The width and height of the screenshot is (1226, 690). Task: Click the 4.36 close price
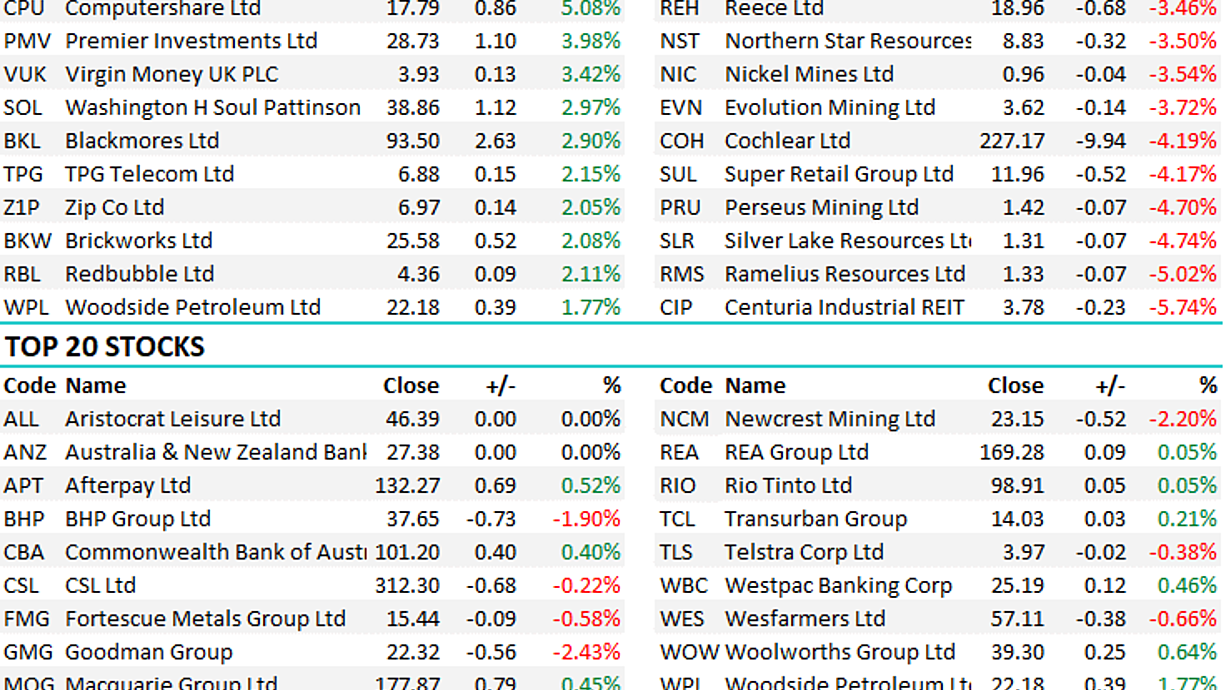click(418, 273)
